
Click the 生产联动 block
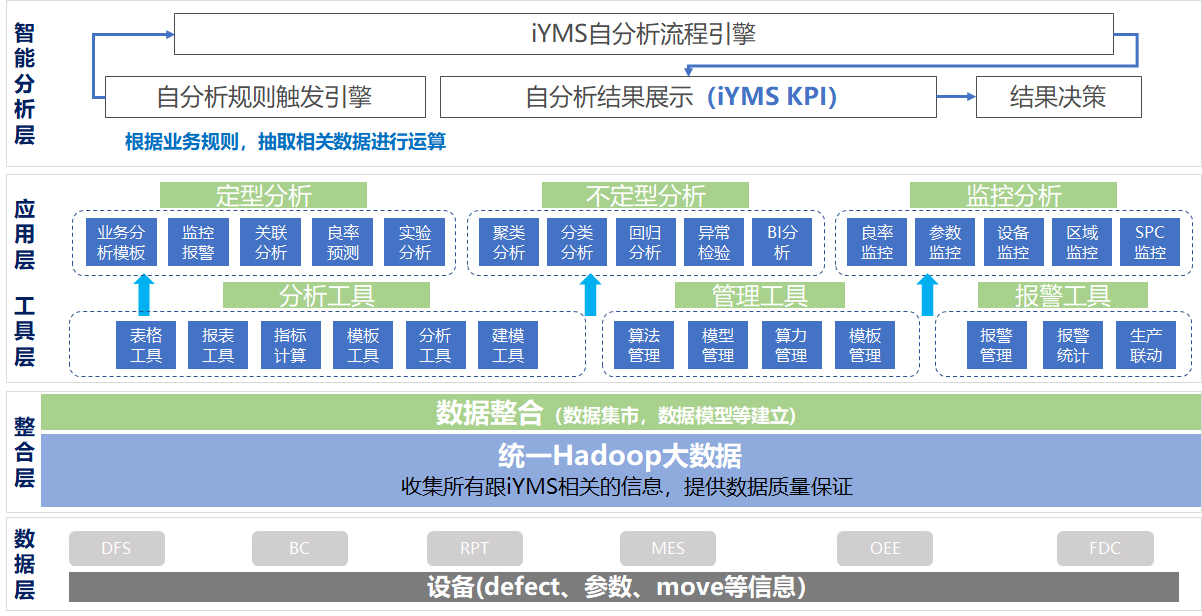[x=1146, y=345]
